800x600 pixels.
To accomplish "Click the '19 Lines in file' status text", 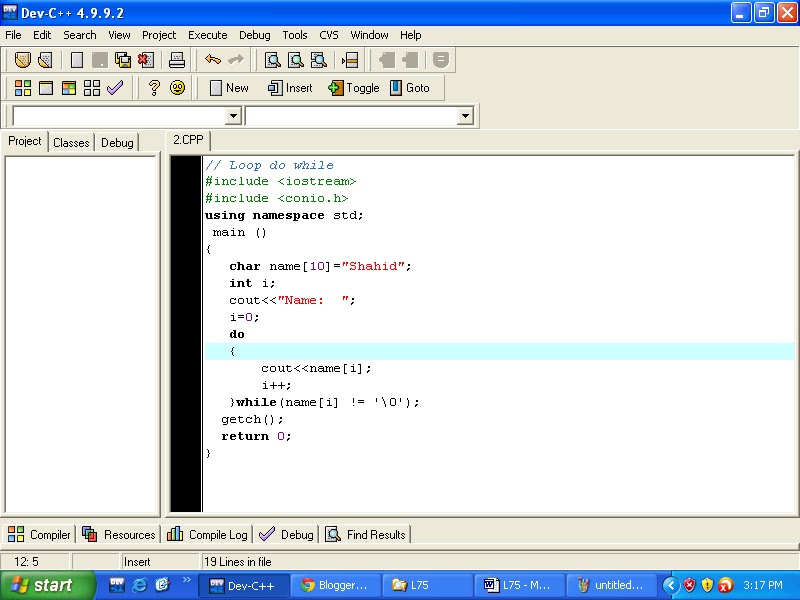I will (238, 562).
